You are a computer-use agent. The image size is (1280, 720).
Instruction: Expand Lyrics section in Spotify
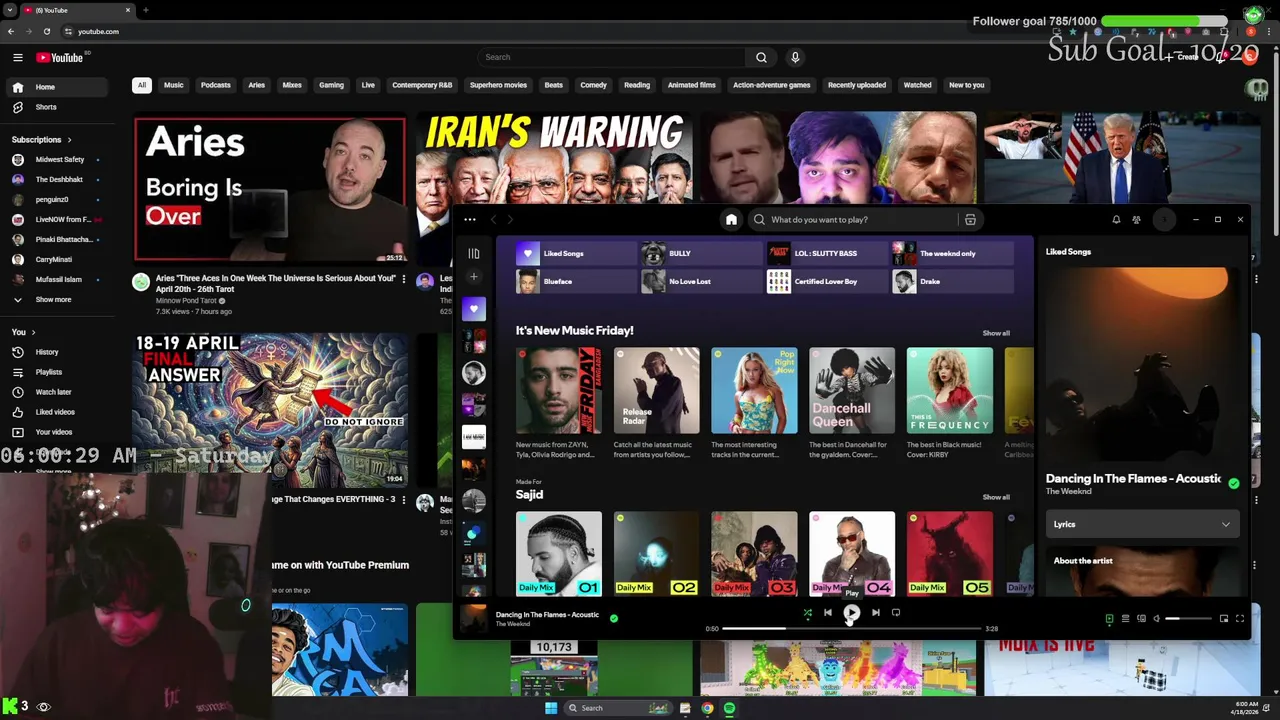pos(1142,524)
